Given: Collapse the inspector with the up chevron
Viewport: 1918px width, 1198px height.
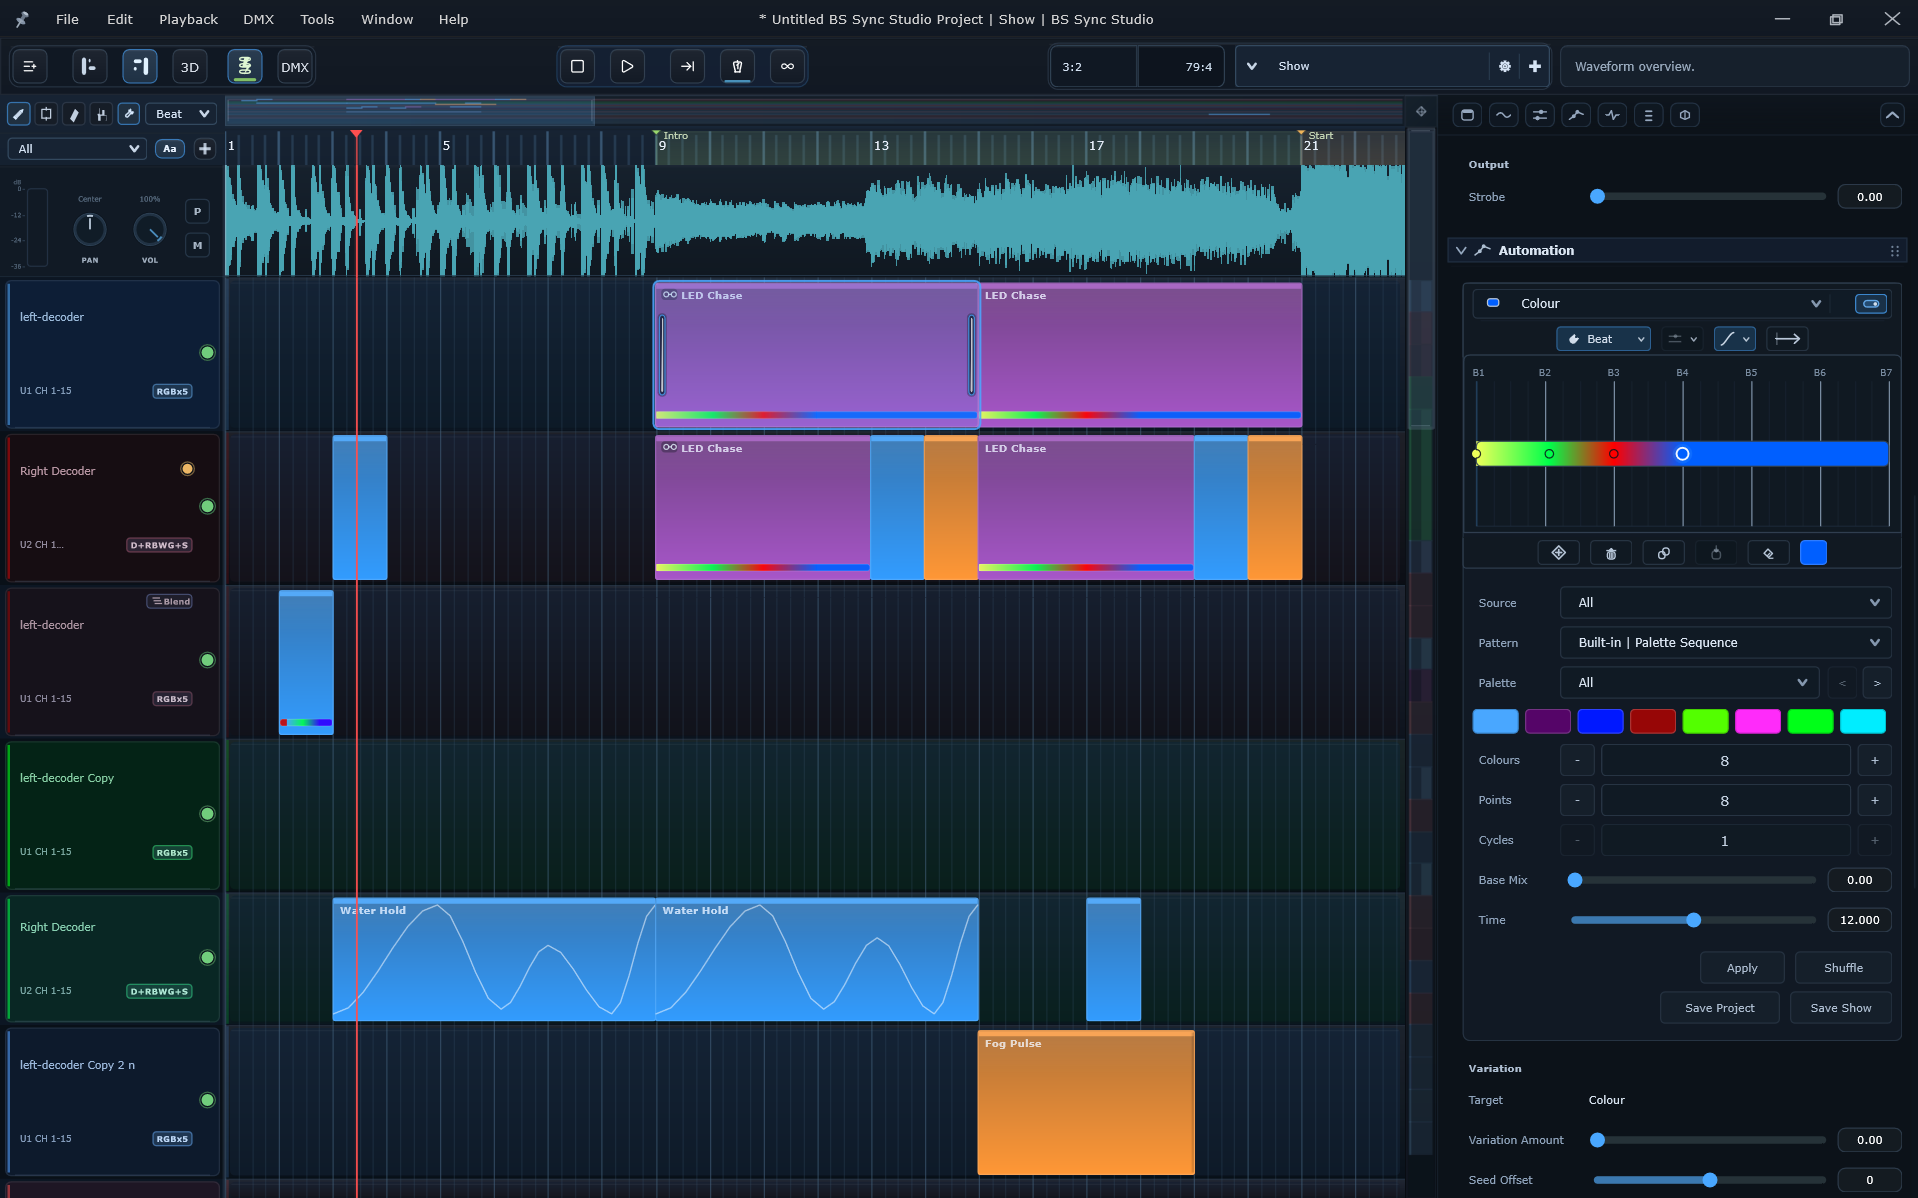Looking at the screenshot, I should click(1892, 115).
